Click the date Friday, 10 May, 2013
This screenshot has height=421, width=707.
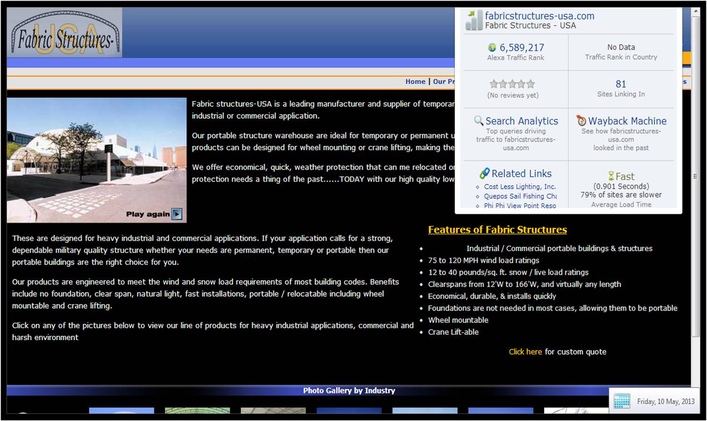pos(666,401)
